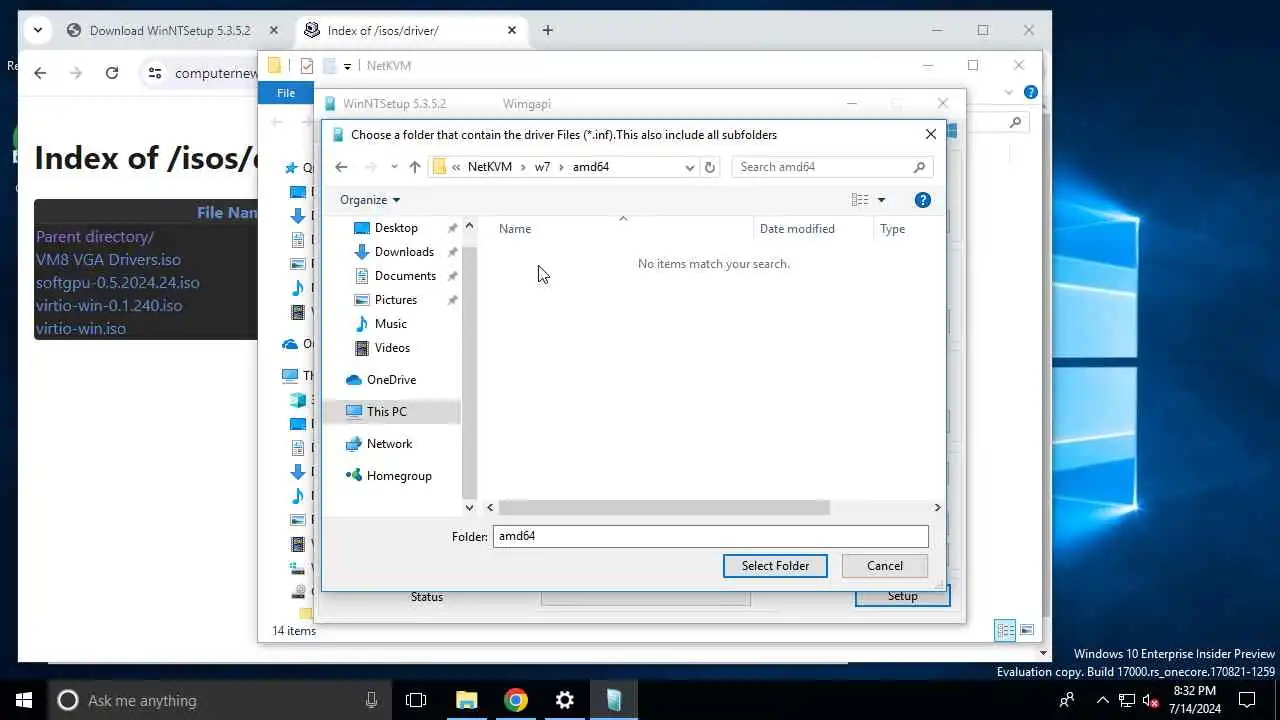1280x720 pixels.
Task: Open Parent directory/ link
Action: pos(95,237)
